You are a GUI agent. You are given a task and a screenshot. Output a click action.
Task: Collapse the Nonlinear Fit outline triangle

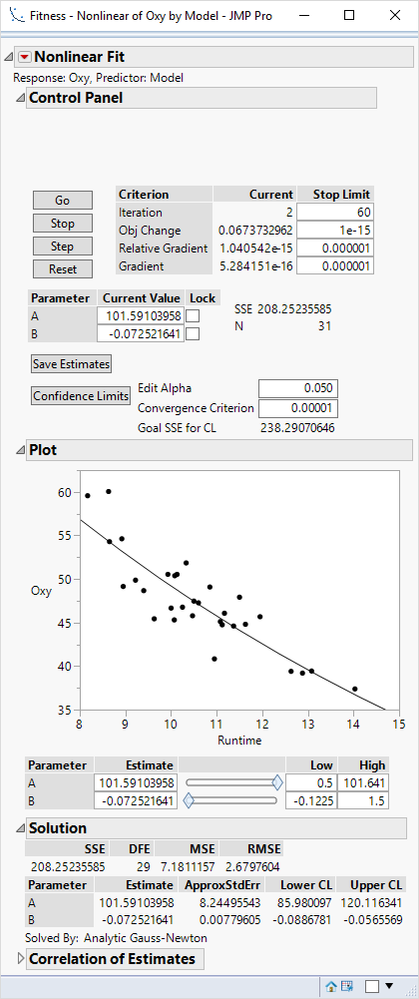click(x=8, y=57)
